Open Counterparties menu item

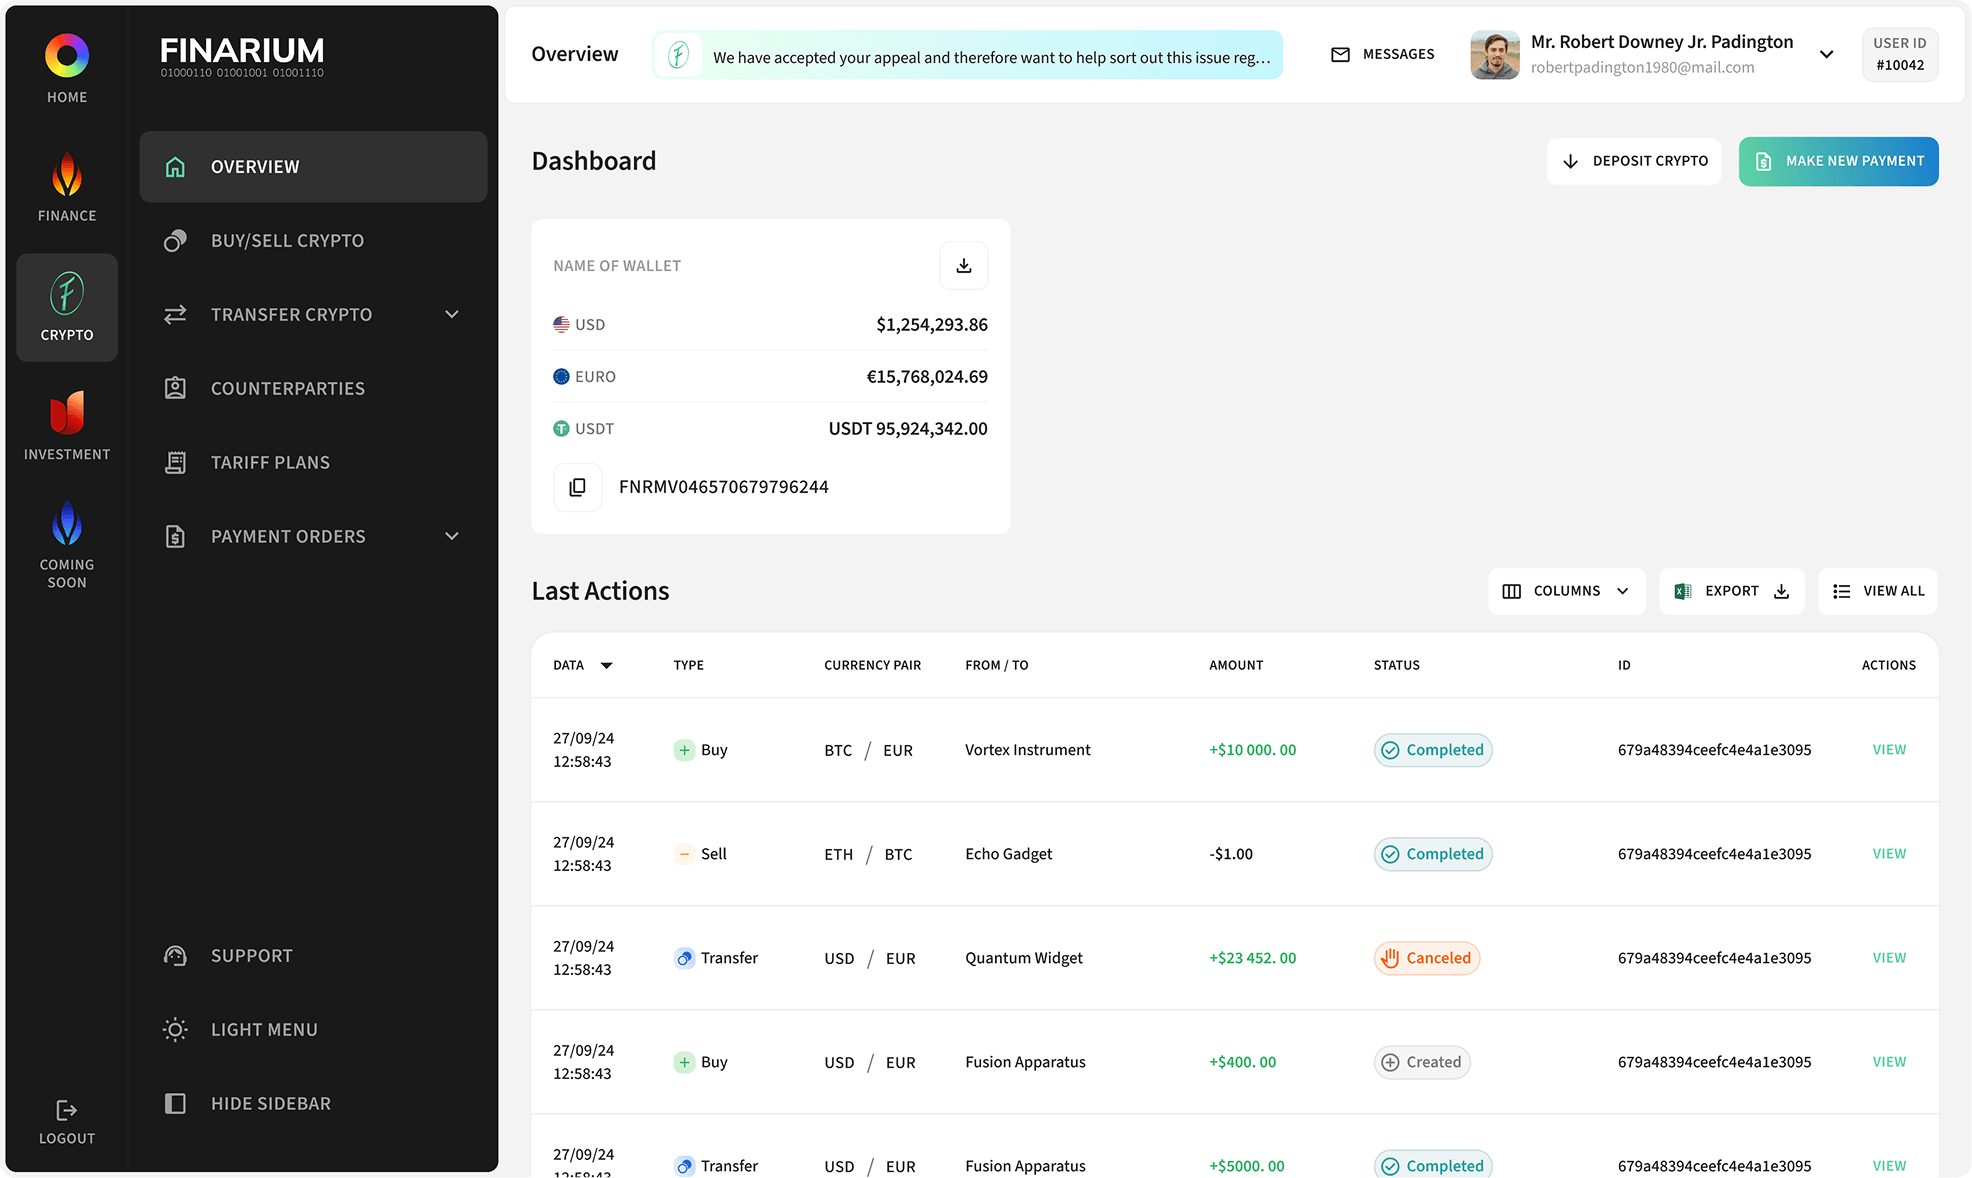(x=287, y=388)
